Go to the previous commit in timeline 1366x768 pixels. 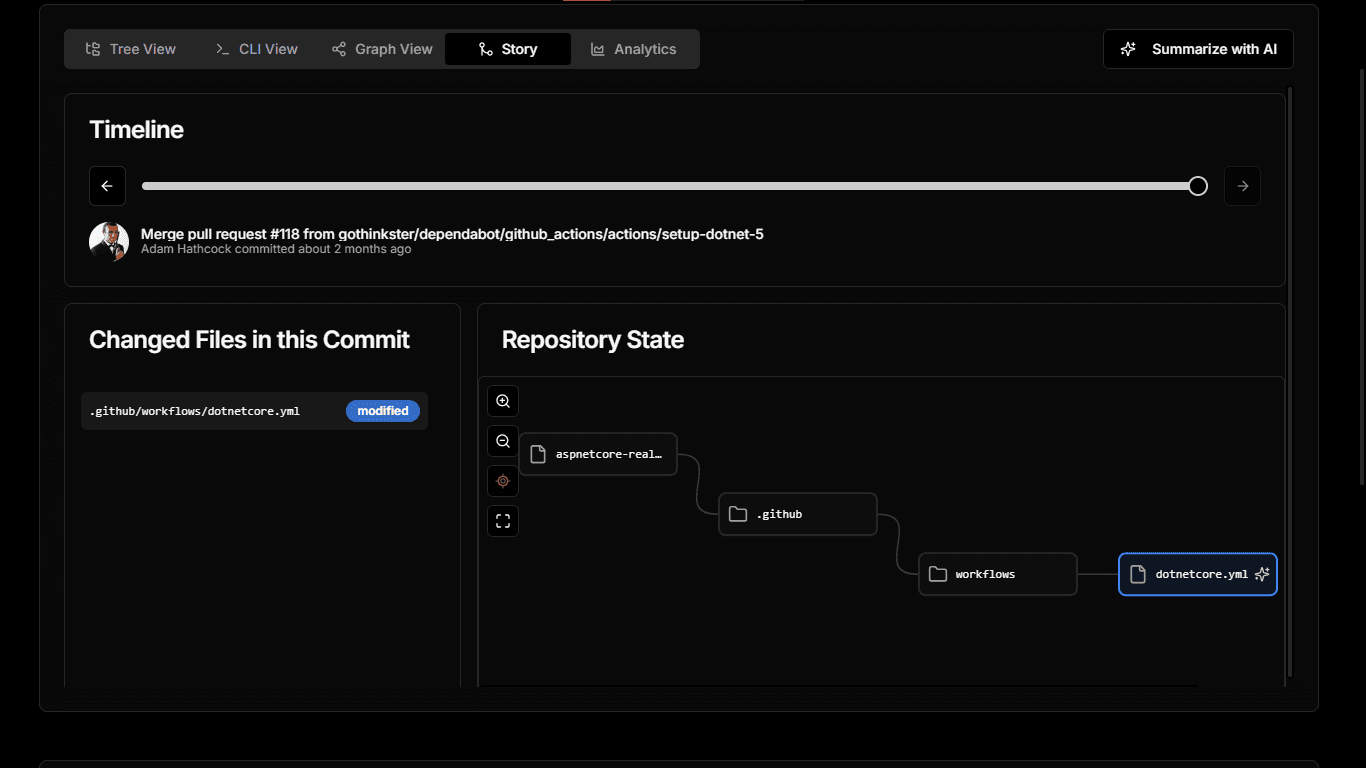click(107, 186)
